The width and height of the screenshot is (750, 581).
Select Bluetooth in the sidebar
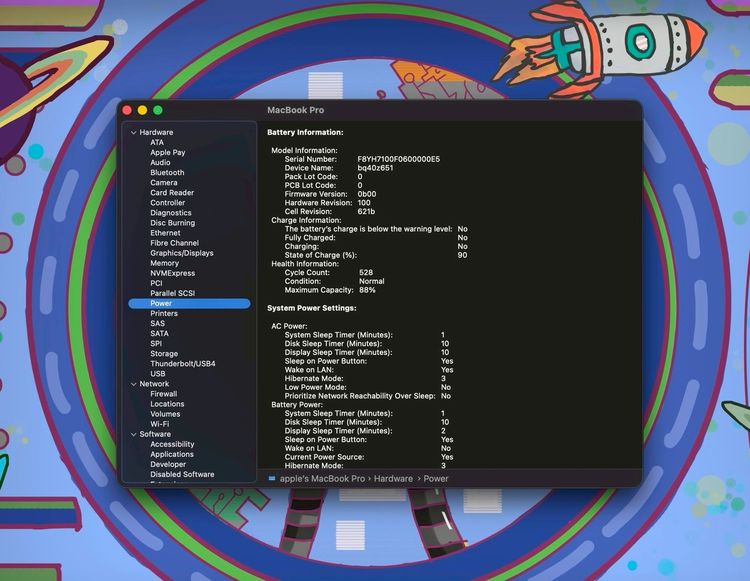[167, 173]
